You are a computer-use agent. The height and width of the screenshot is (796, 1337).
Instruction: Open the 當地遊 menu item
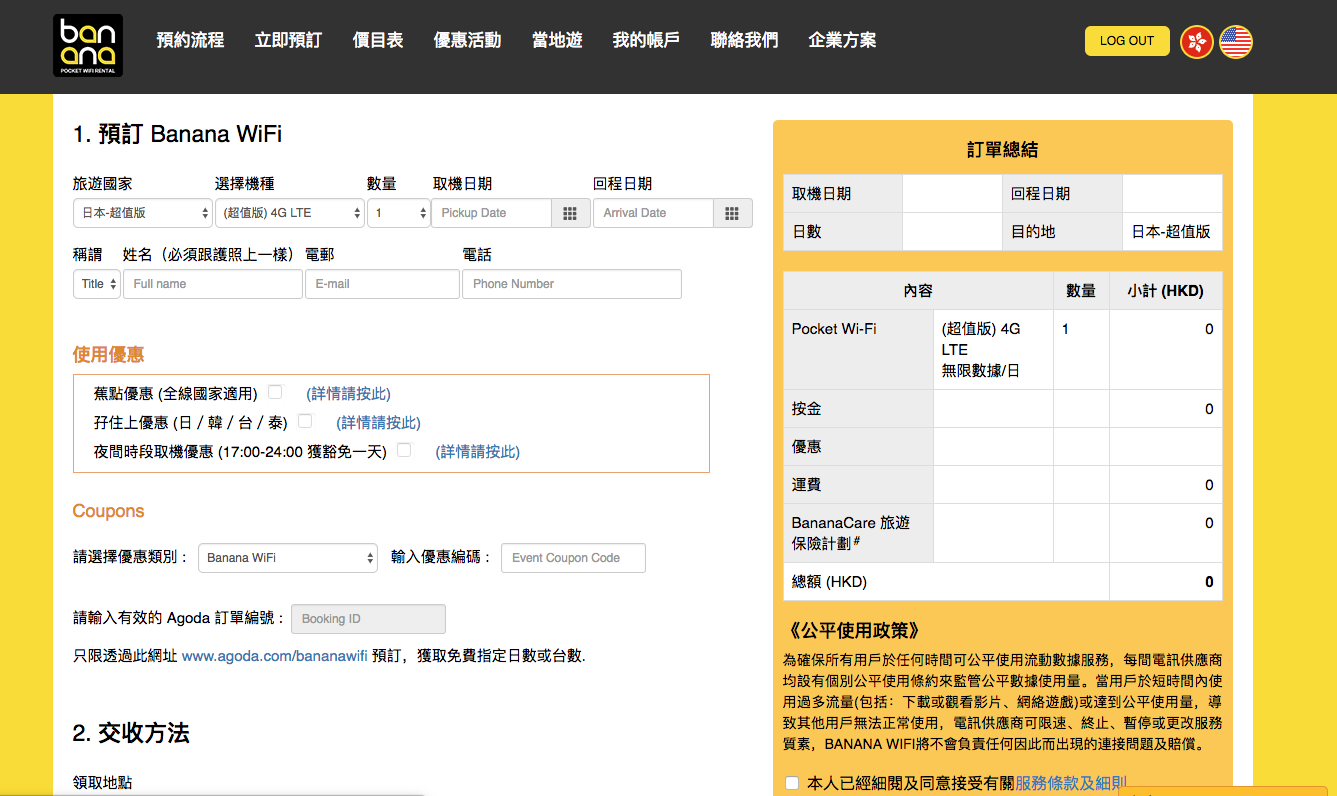click(x=557, y=40)
